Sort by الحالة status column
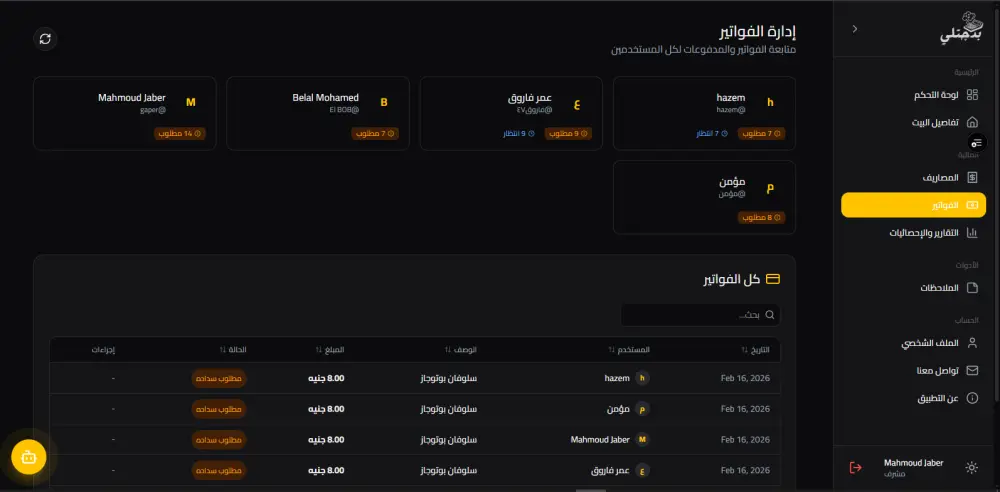The height and width of the screenshot is (492, 1000). pos(233,350)
